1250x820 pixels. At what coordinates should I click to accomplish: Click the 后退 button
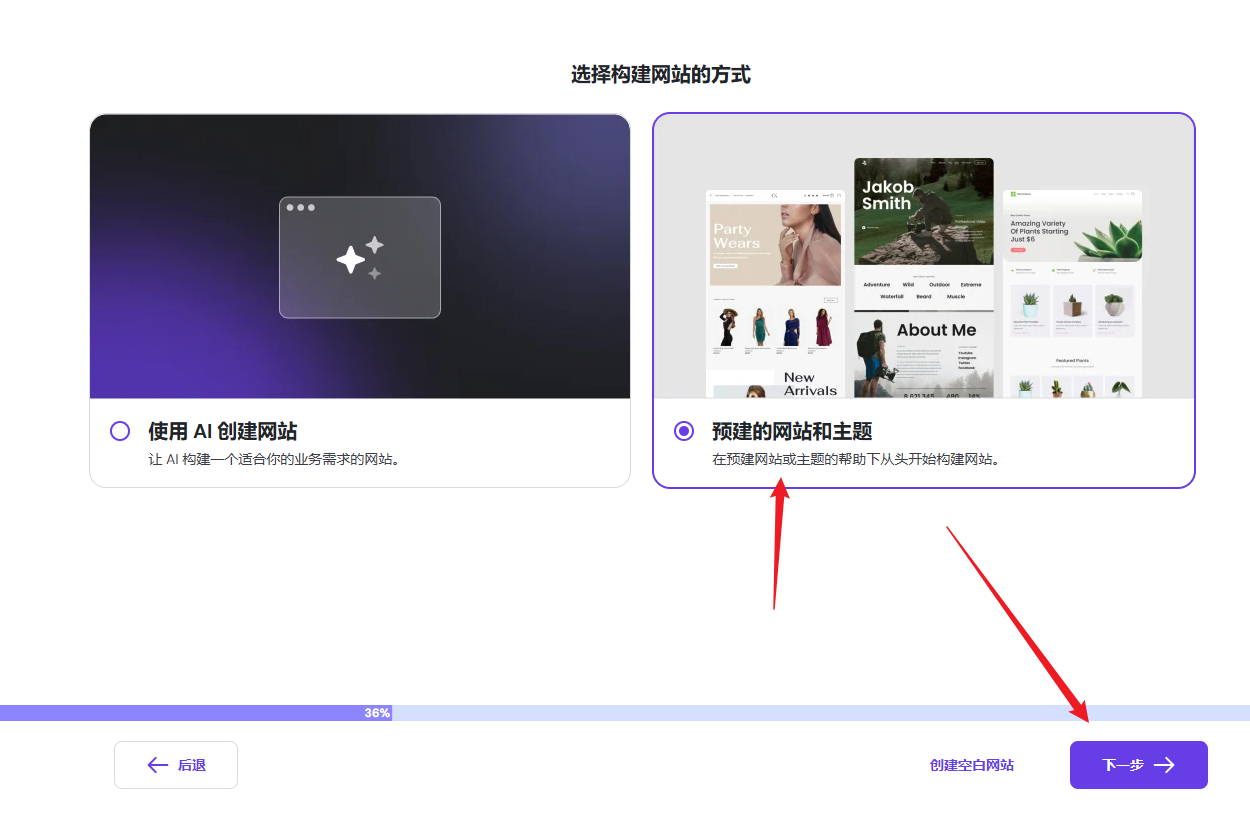pos(176,765)
